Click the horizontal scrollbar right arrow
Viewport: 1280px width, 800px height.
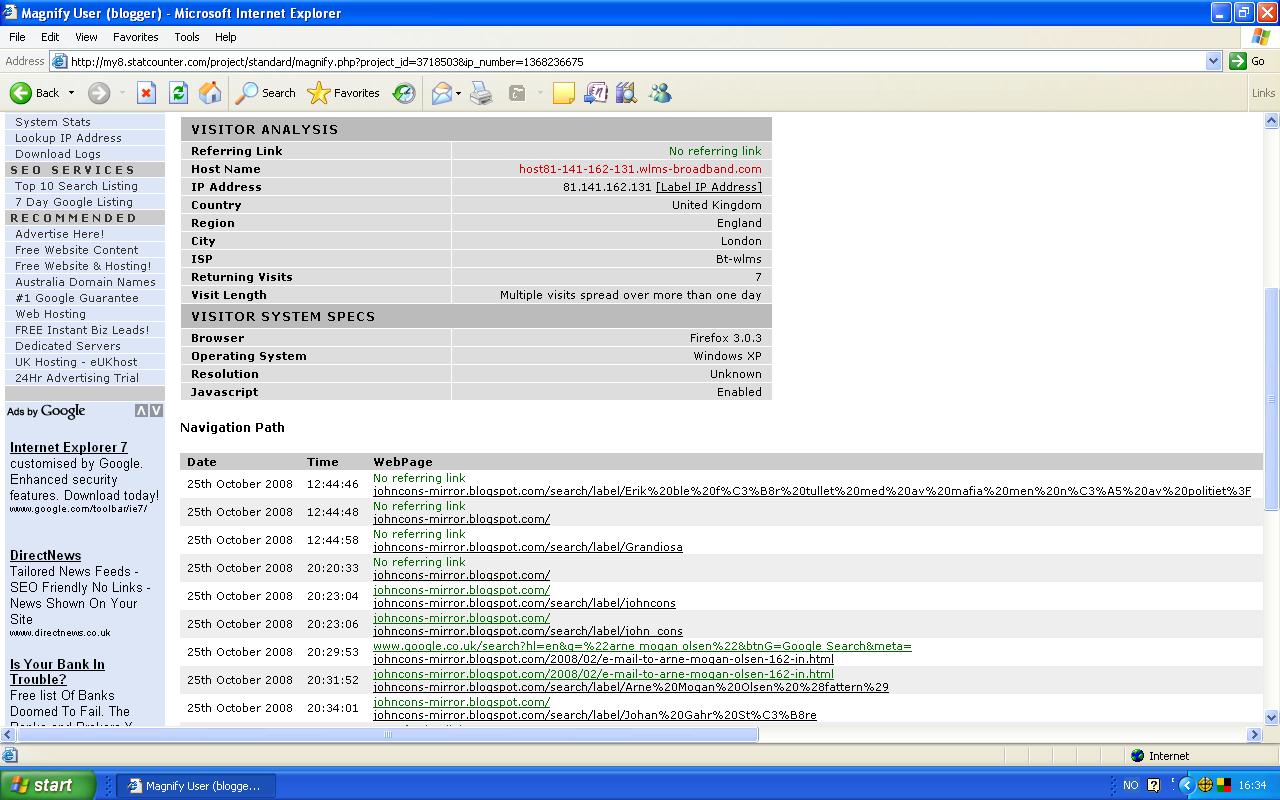(1255, 734)
